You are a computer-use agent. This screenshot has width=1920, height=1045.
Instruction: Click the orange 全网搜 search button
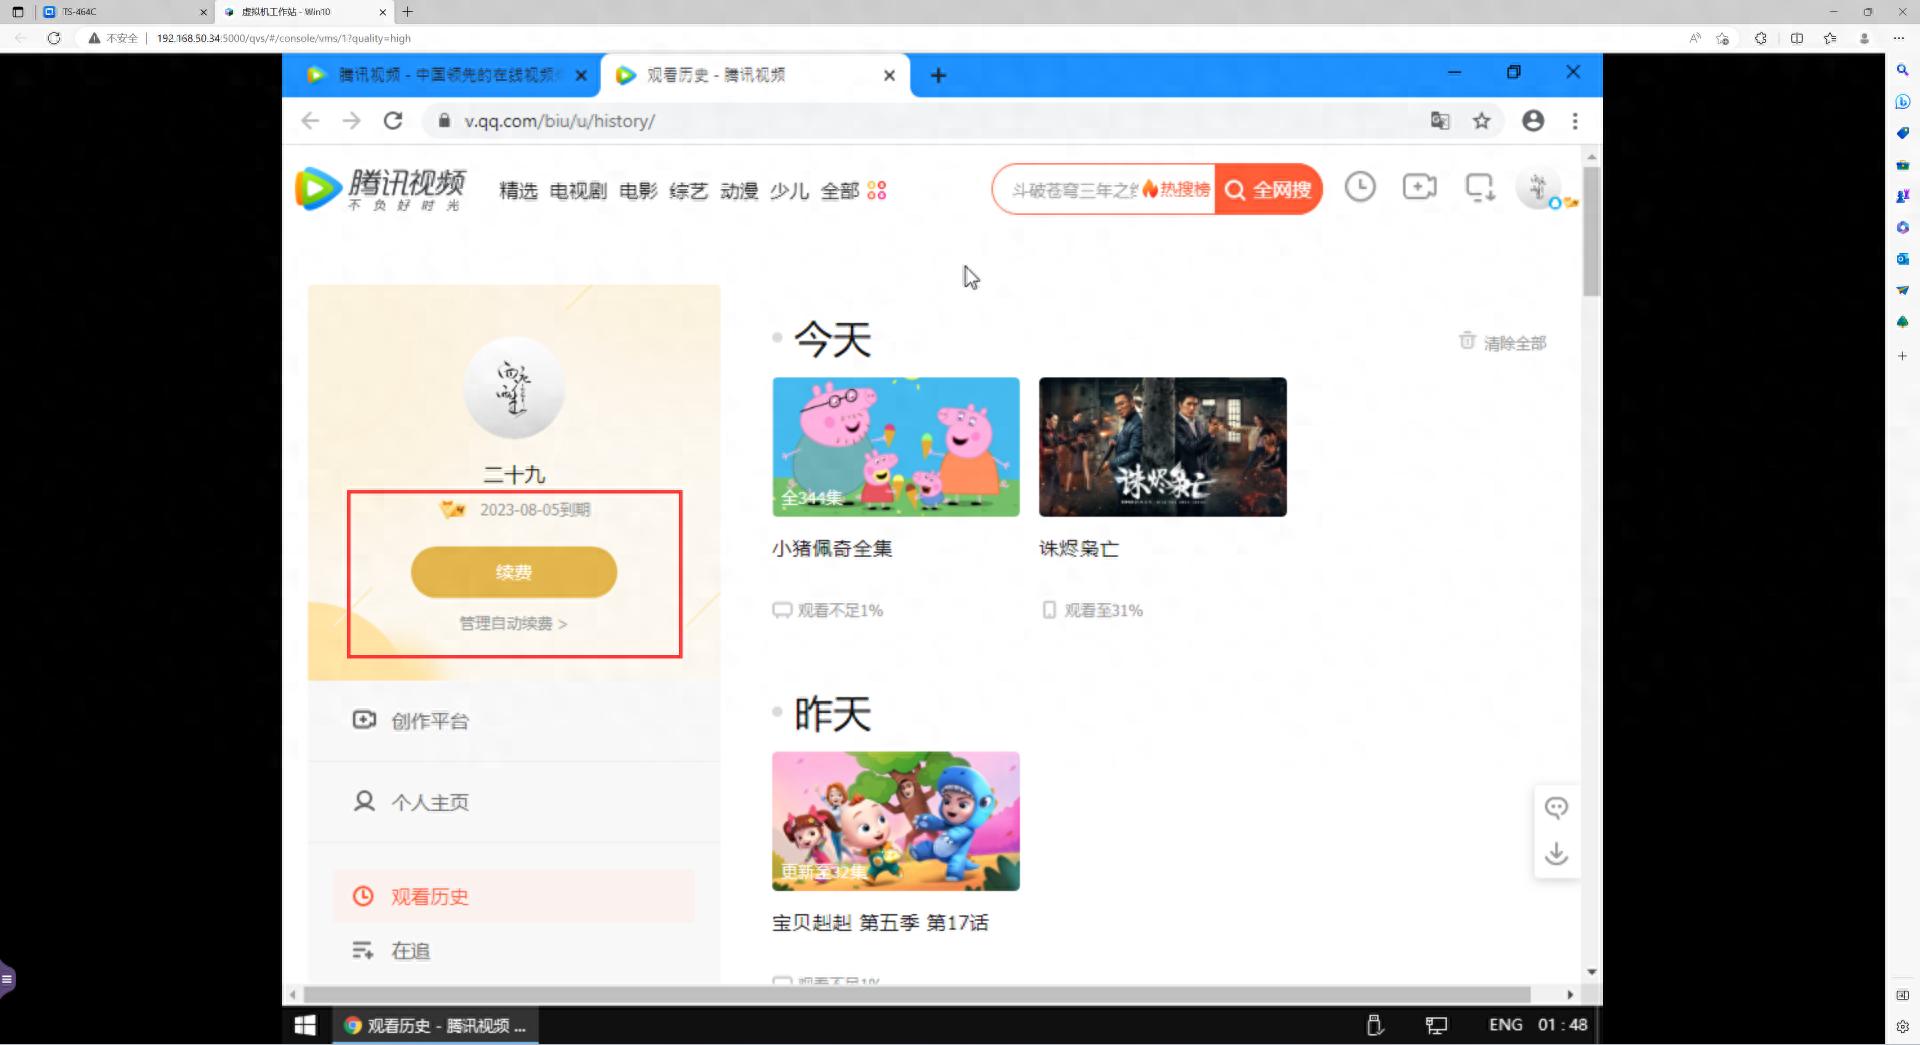1267,189
